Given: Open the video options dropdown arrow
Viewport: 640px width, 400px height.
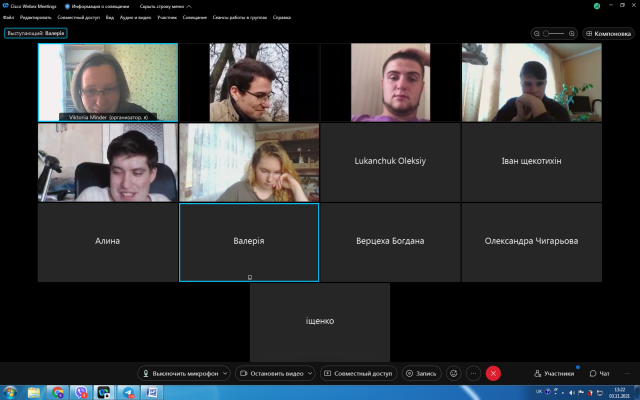Looking at the screenshot, I should (x=310, y=373).
